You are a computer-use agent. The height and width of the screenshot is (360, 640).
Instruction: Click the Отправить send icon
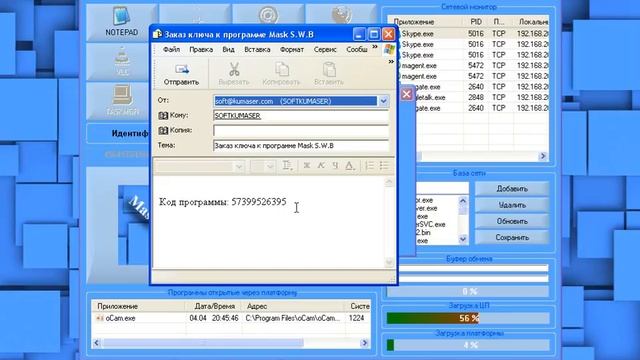181,69
